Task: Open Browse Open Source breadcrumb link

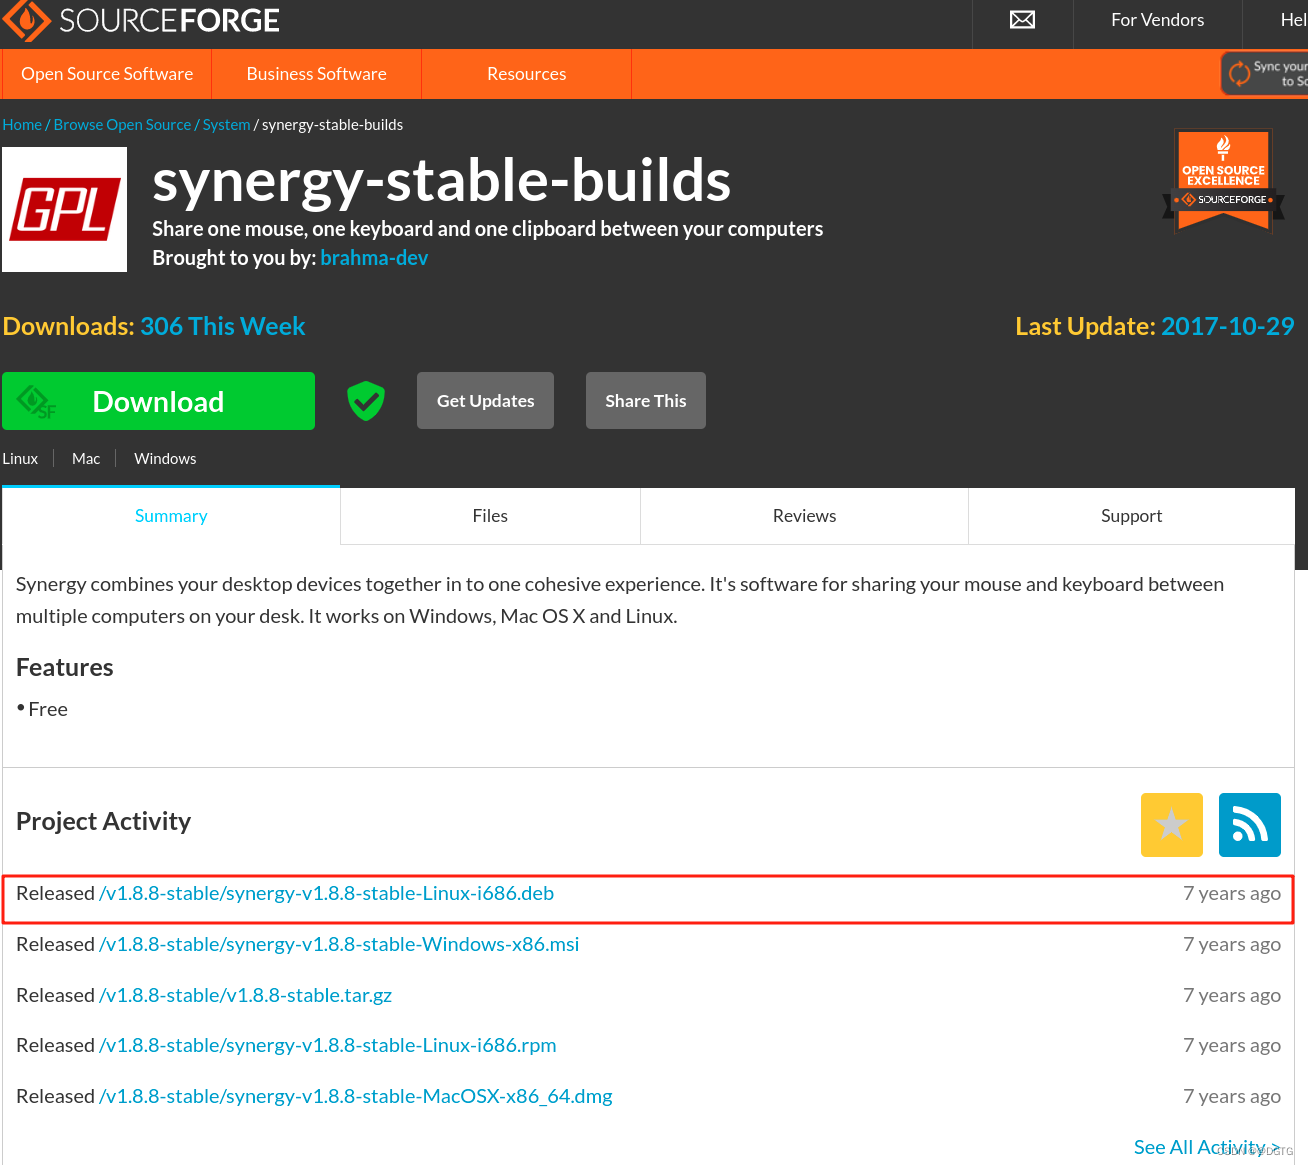Action: pos(122,125)
